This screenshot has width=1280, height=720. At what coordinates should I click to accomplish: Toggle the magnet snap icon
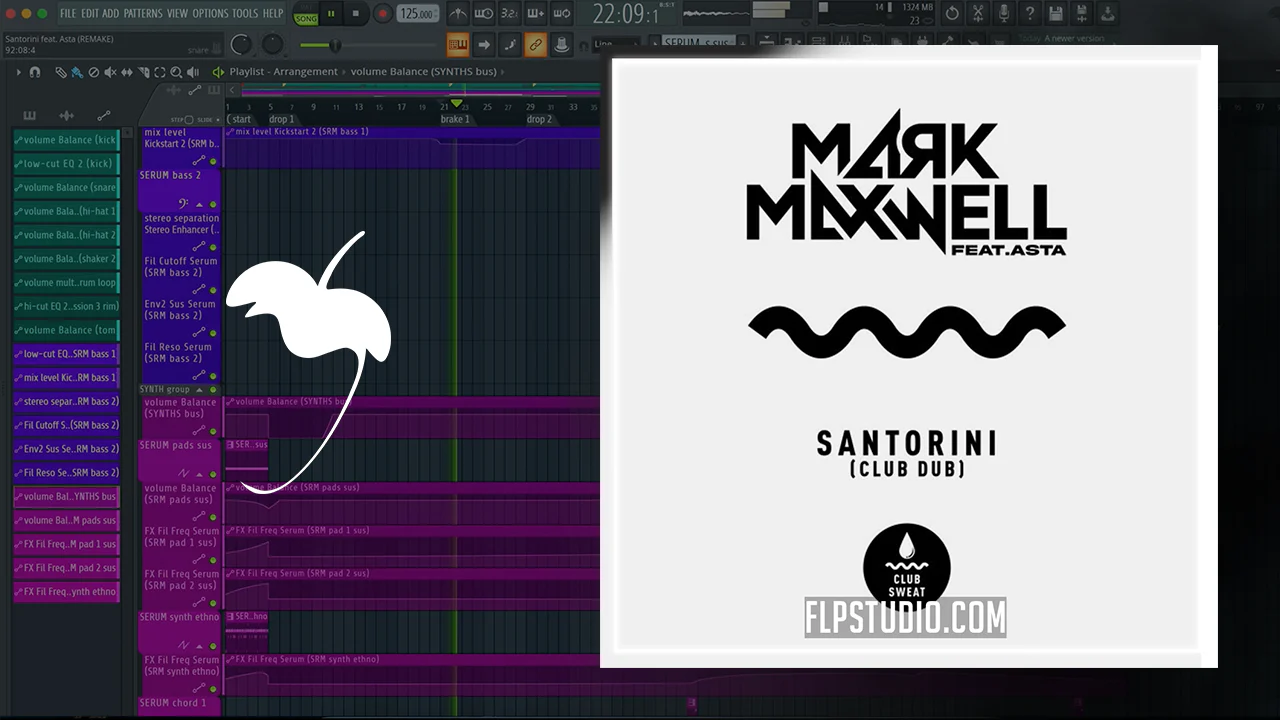(x=35, y=72)
